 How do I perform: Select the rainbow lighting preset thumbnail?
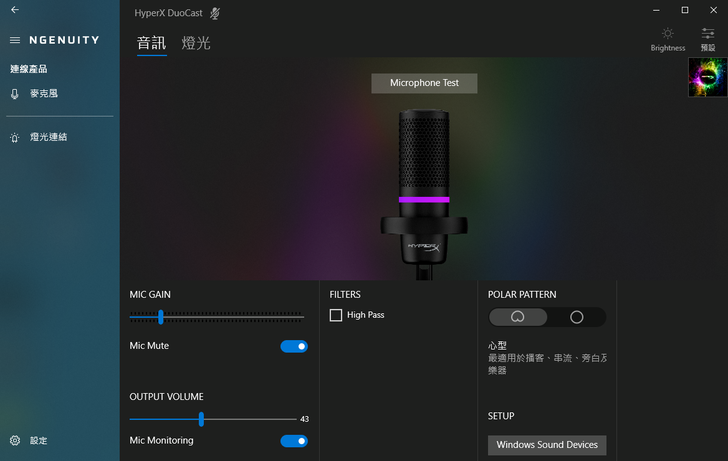point(707,77)
